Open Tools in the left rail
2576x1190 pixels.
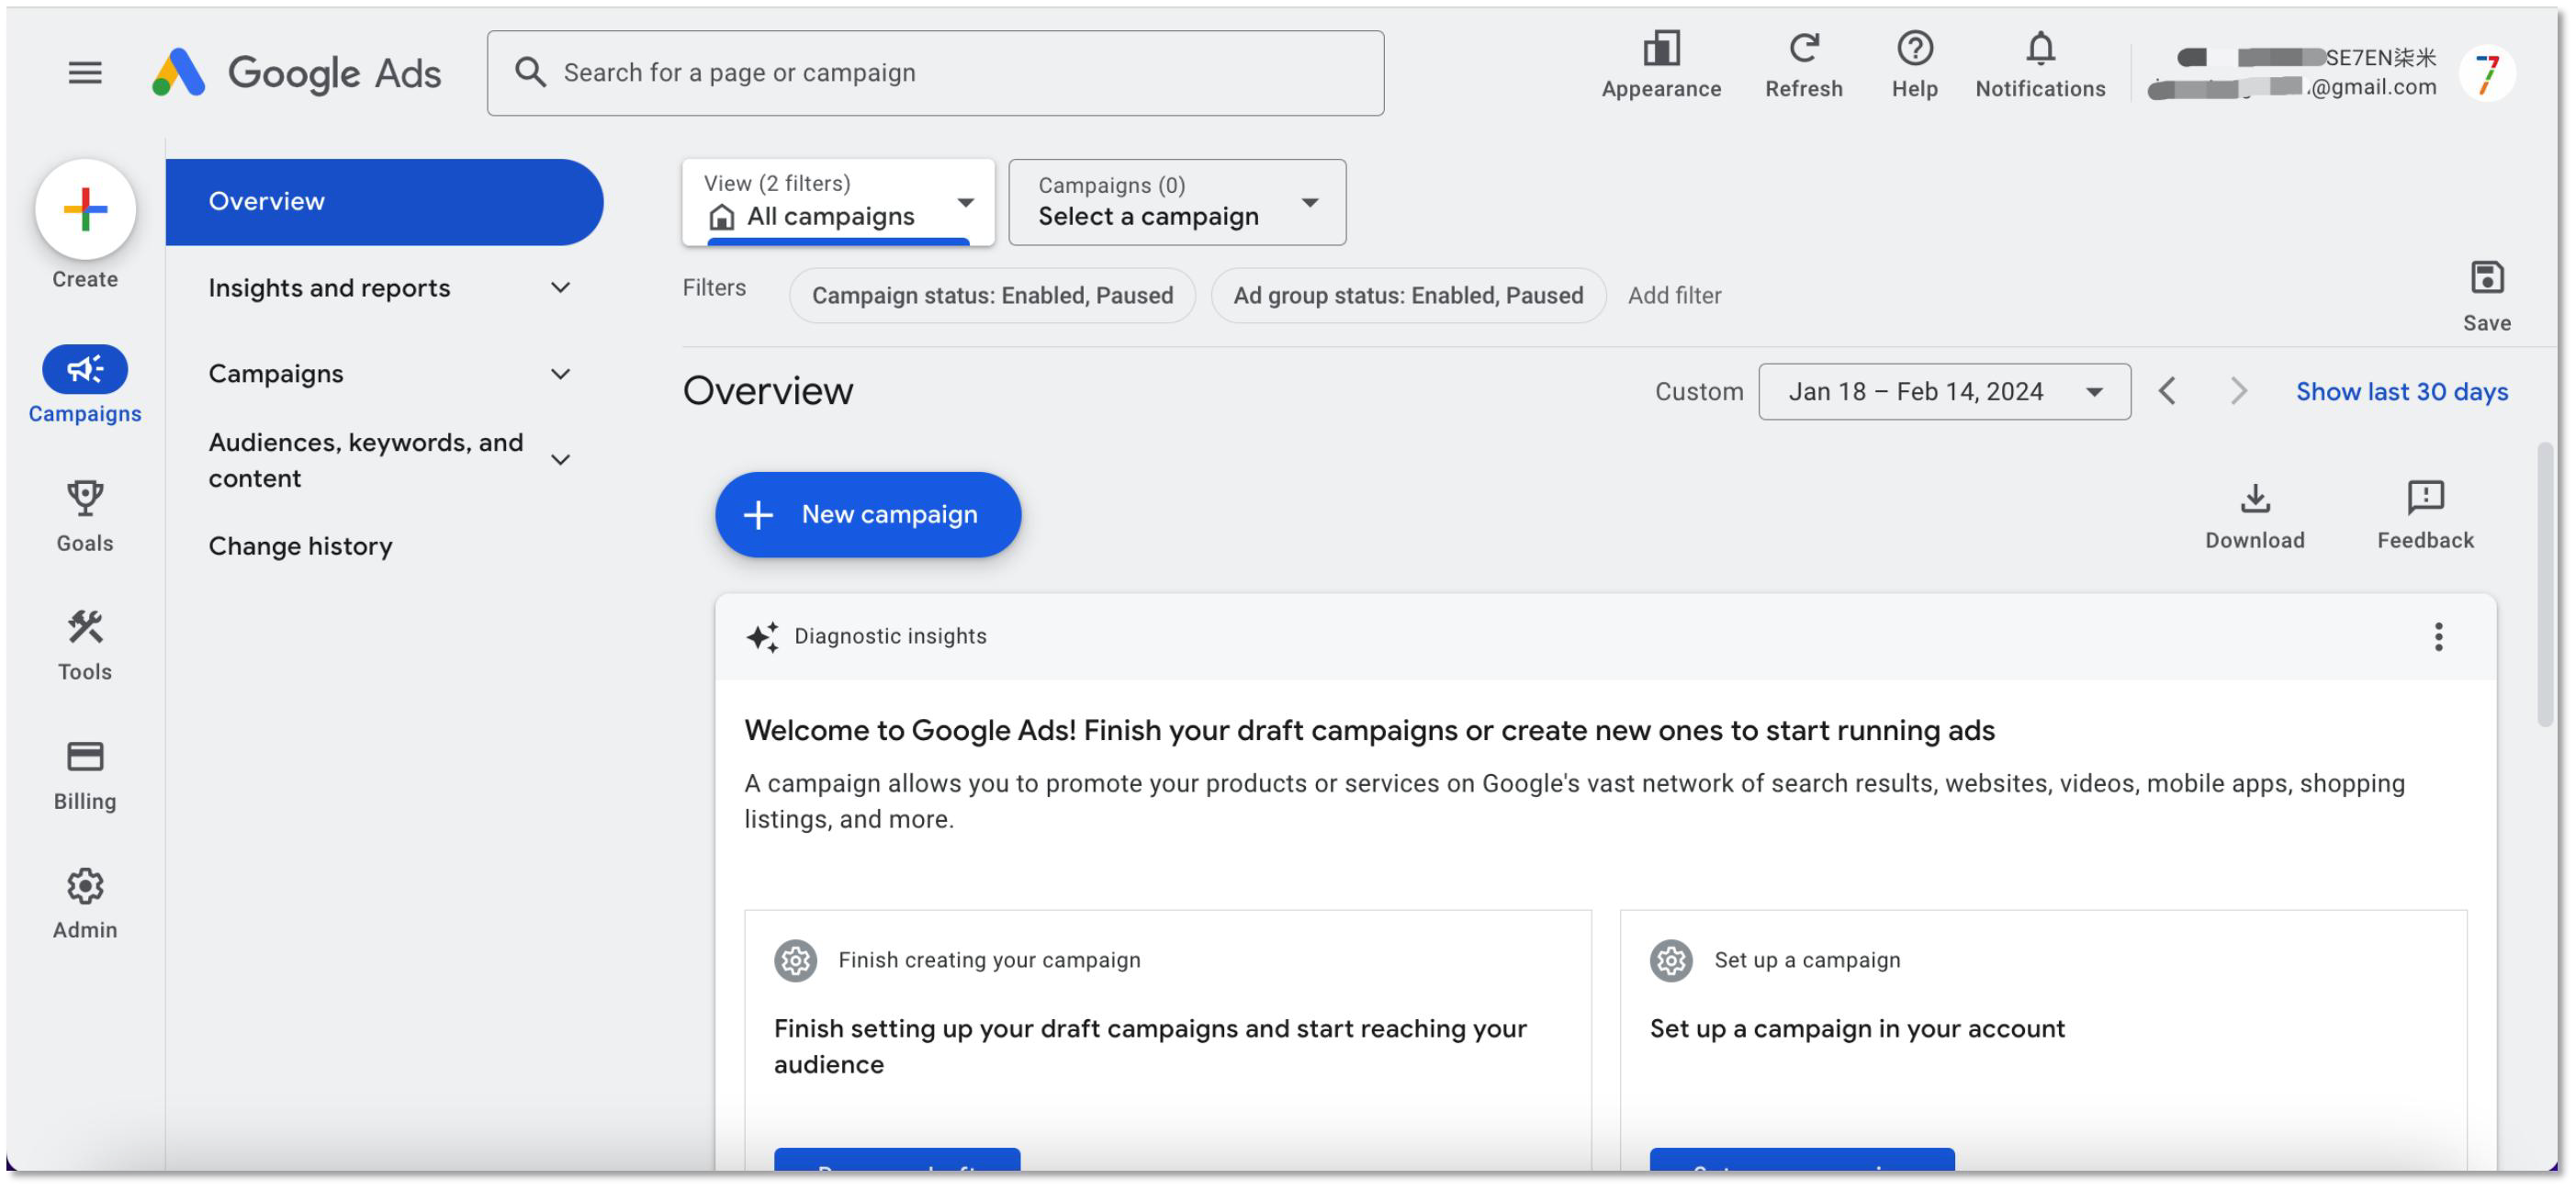[x=85, y=646]
